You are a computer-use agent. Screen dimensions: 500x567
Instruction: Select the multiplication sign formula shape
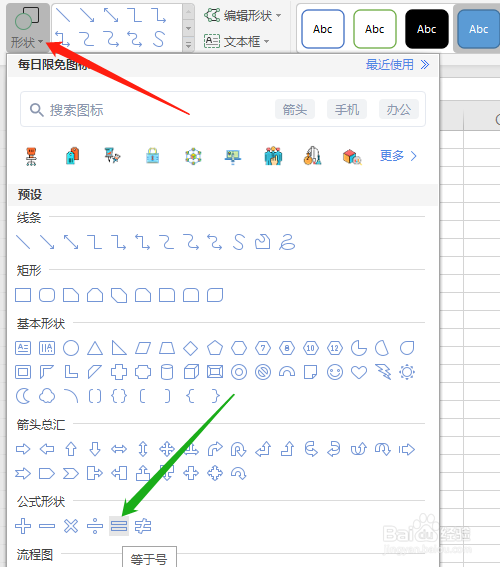coord(71,526)
